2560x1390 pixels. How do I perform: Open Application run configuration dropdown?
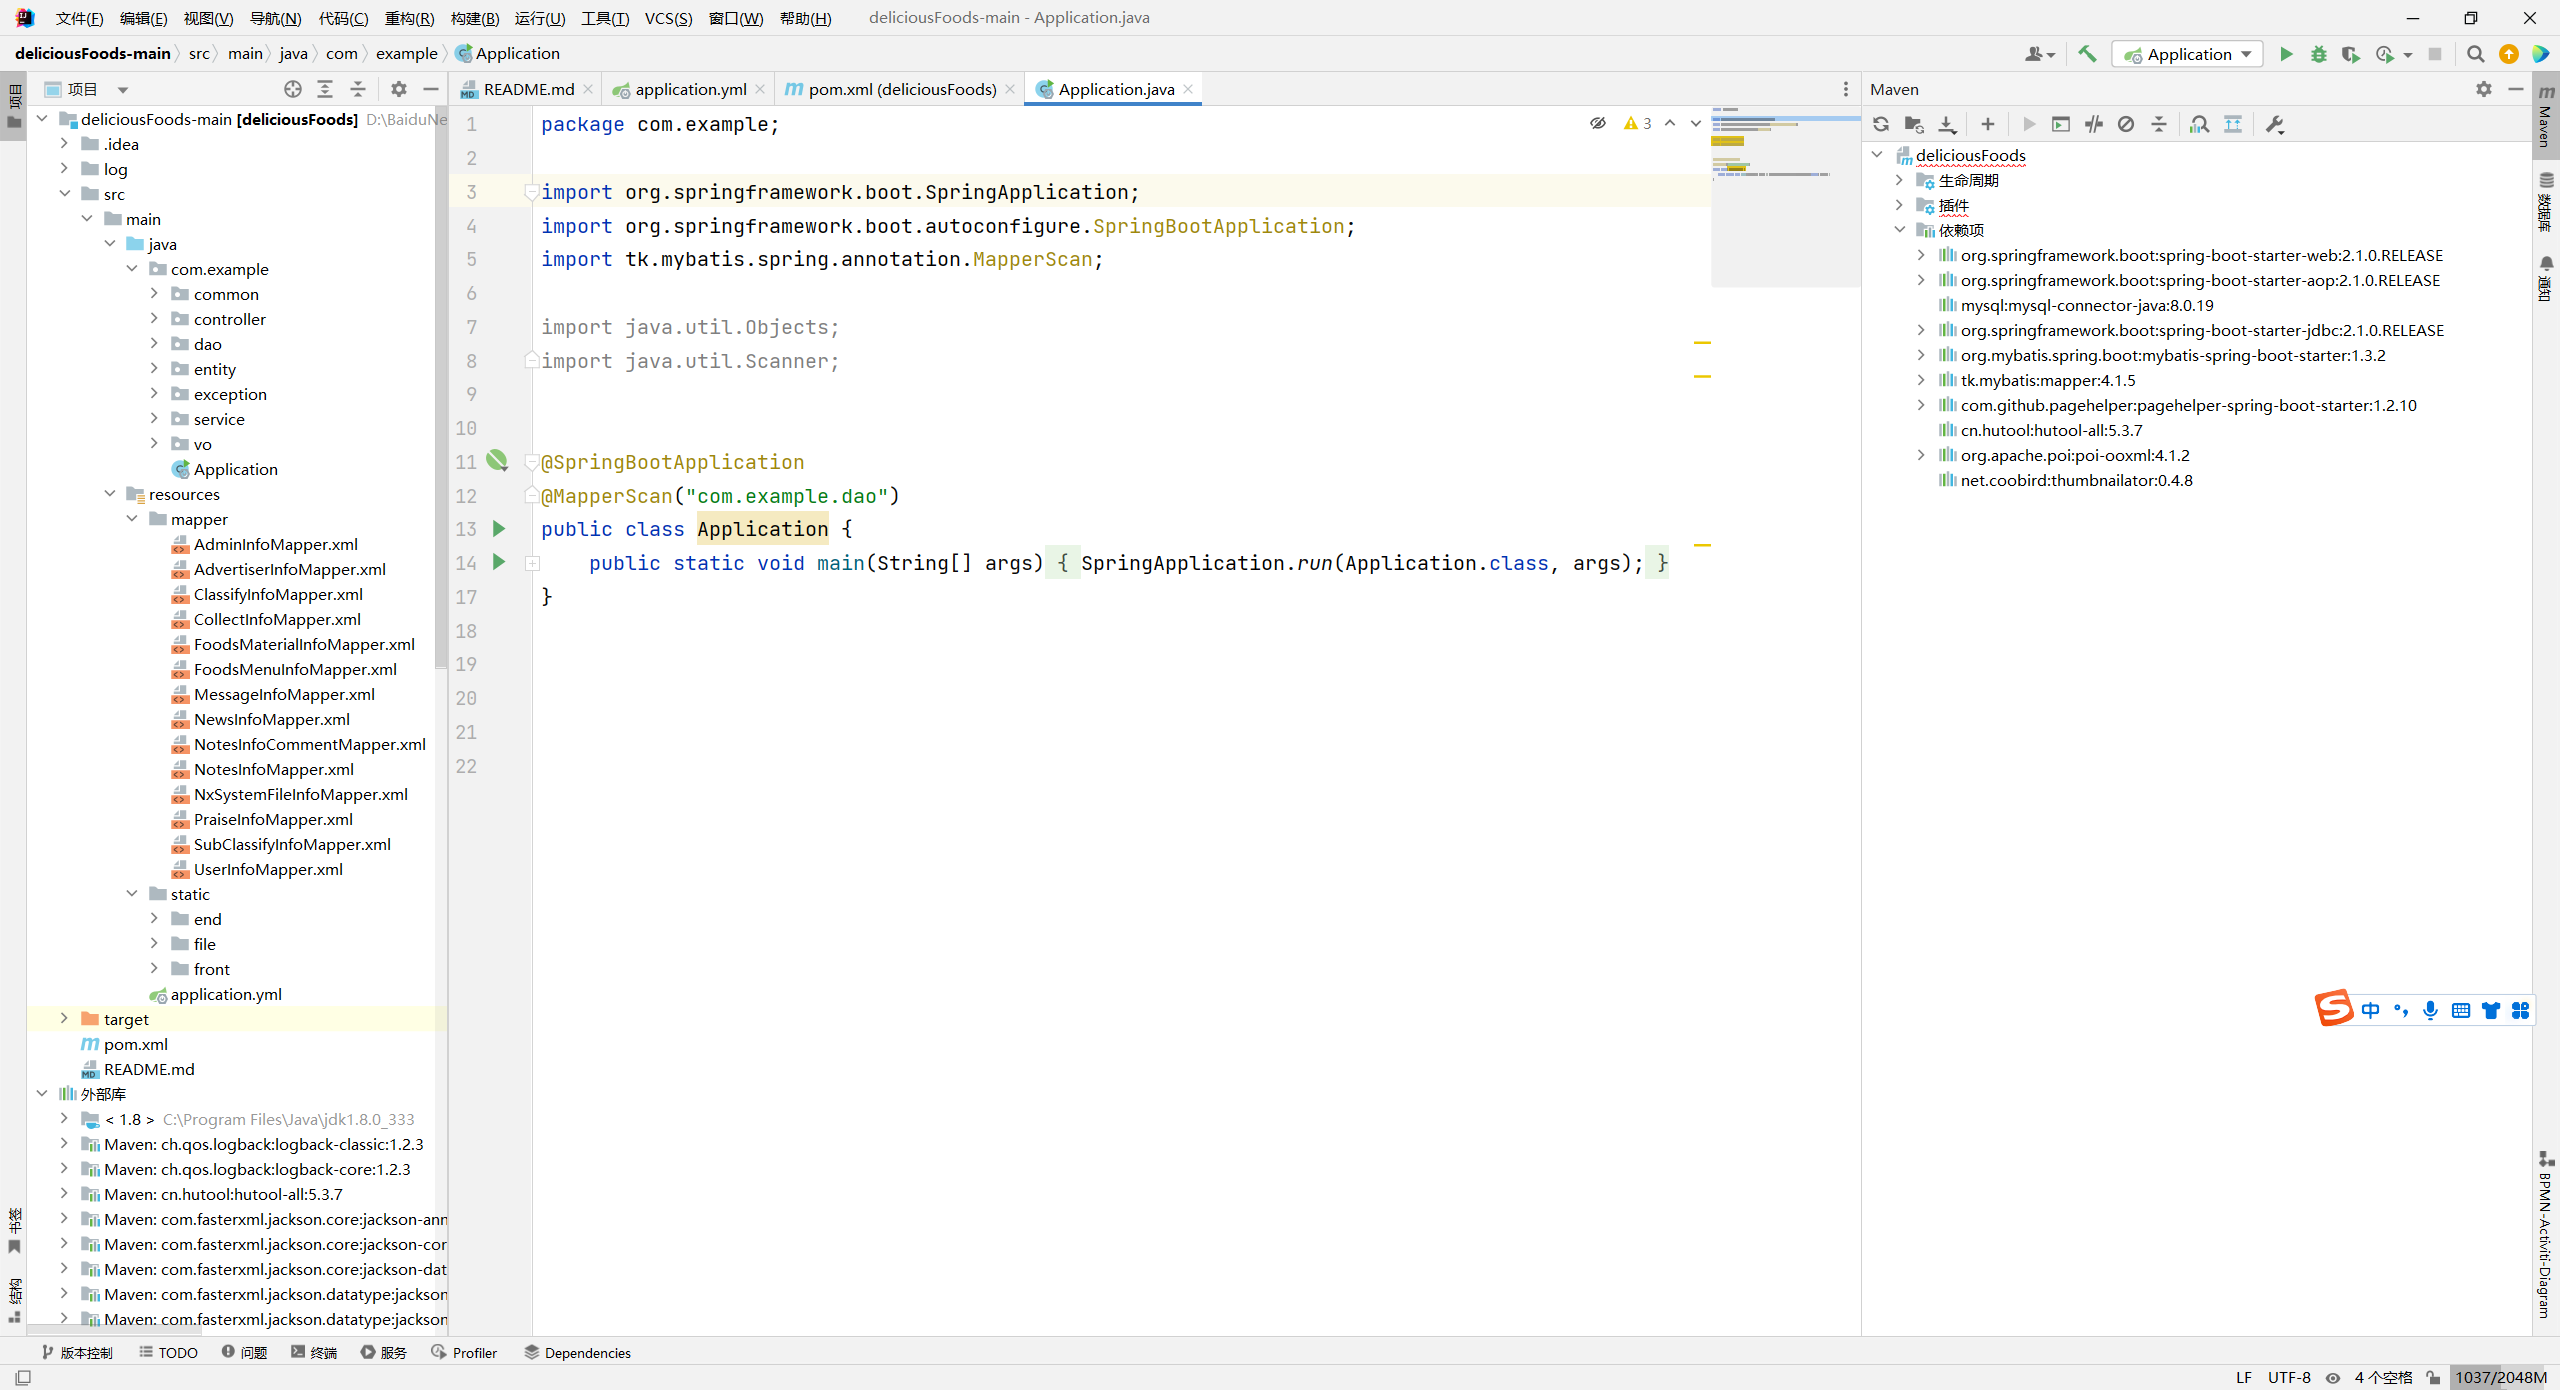[2187, 54]
